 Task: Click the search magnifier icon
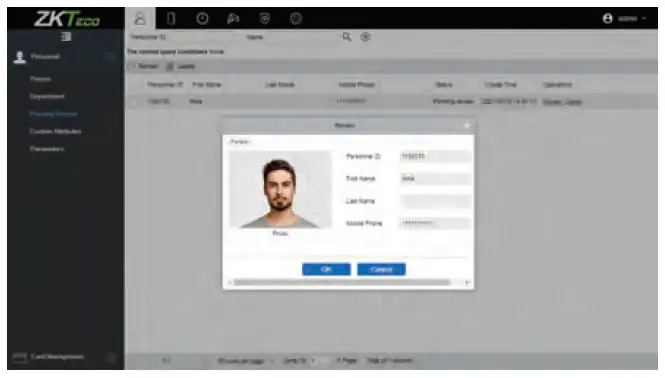point(346,37)
